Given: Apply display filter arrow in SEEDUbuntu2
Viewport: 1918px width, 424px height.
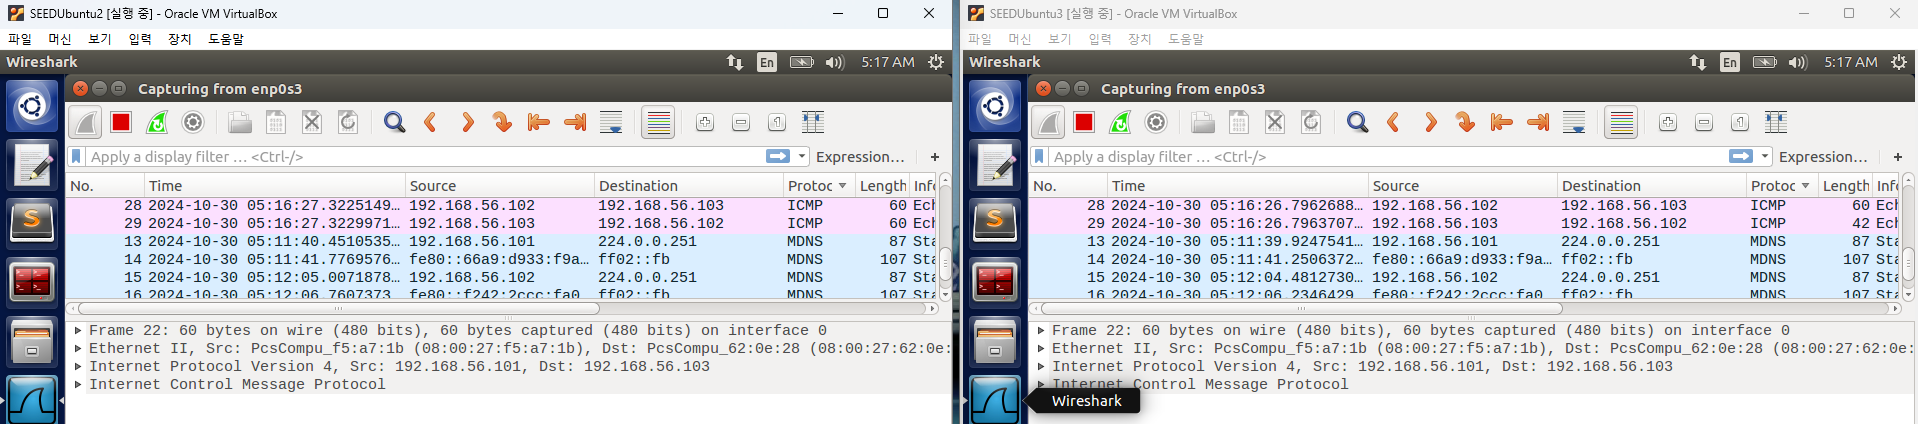Looking at the screenshot, I should point(778,156).
